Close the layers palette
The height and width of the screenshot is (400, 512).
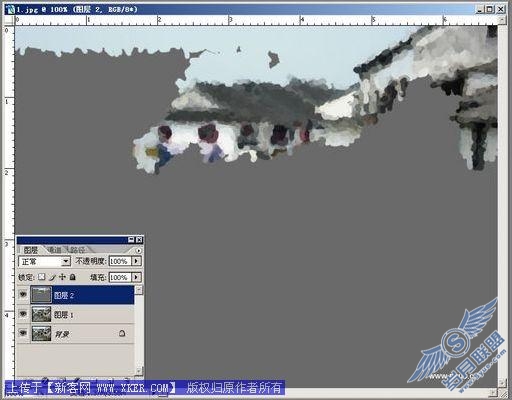139,240
